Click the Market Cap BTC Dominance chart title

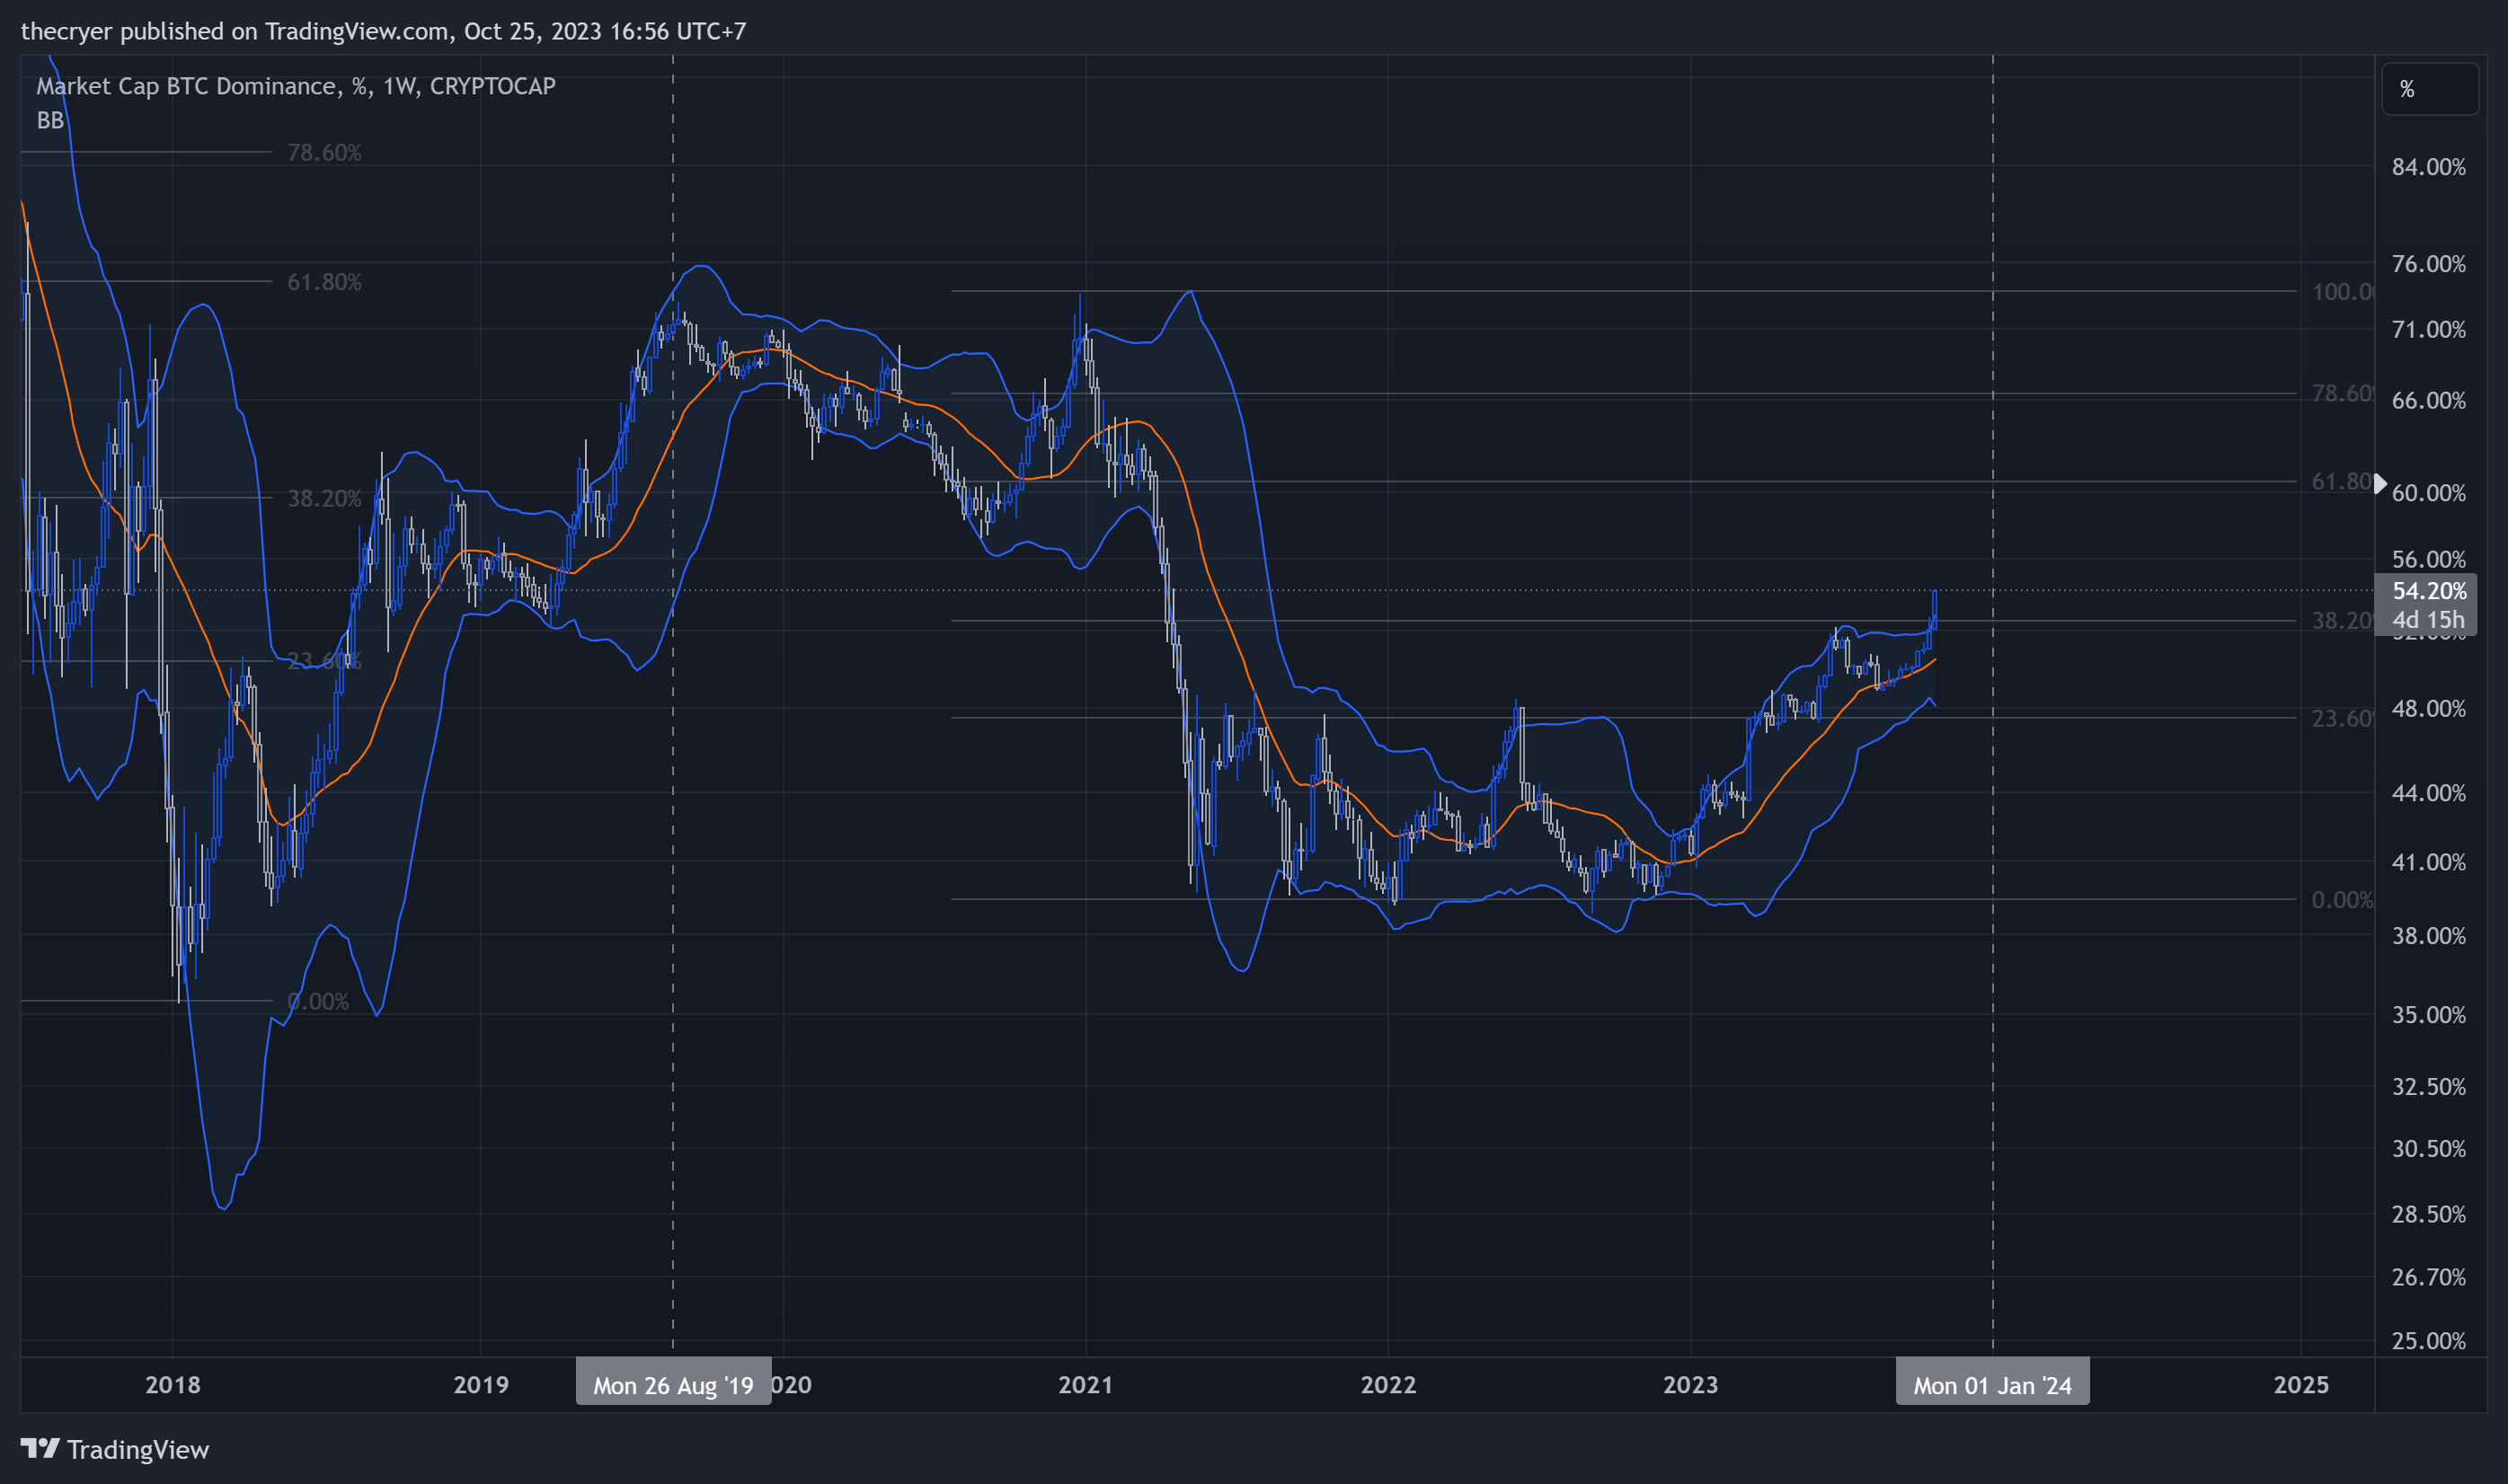tap(296, 86)
